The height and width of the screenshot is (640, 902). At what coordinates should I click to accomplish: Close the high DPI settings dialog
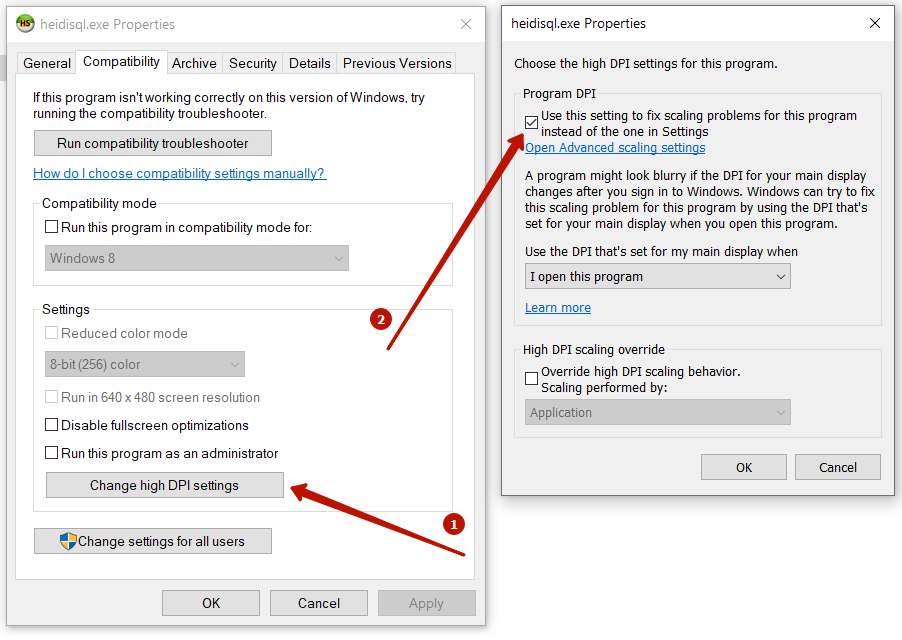point(874,23)
